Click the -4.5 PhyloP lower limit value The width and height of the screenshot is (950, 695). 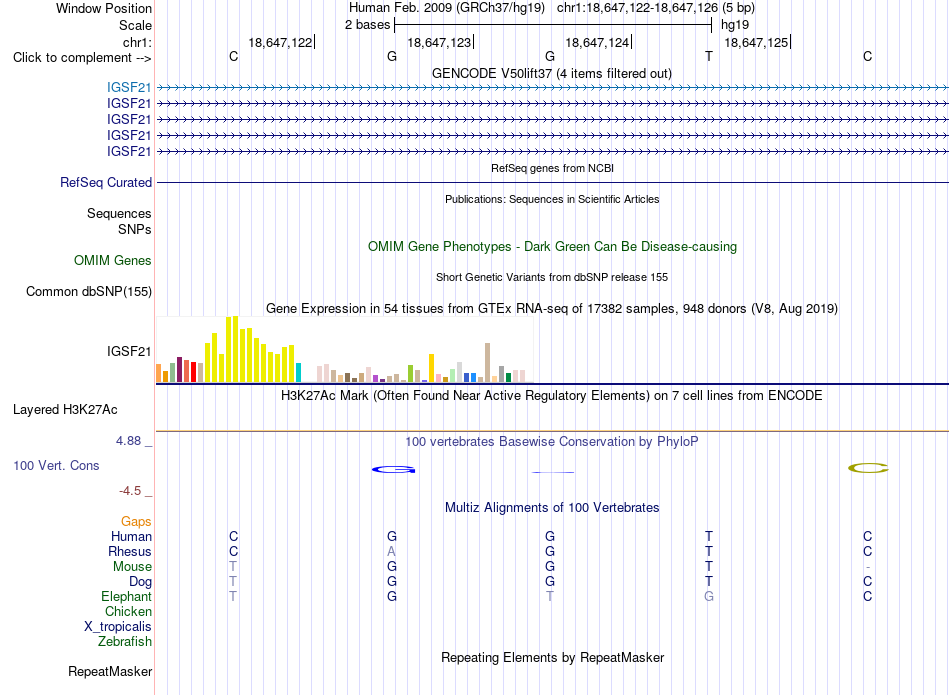click(x=130, y=491)
